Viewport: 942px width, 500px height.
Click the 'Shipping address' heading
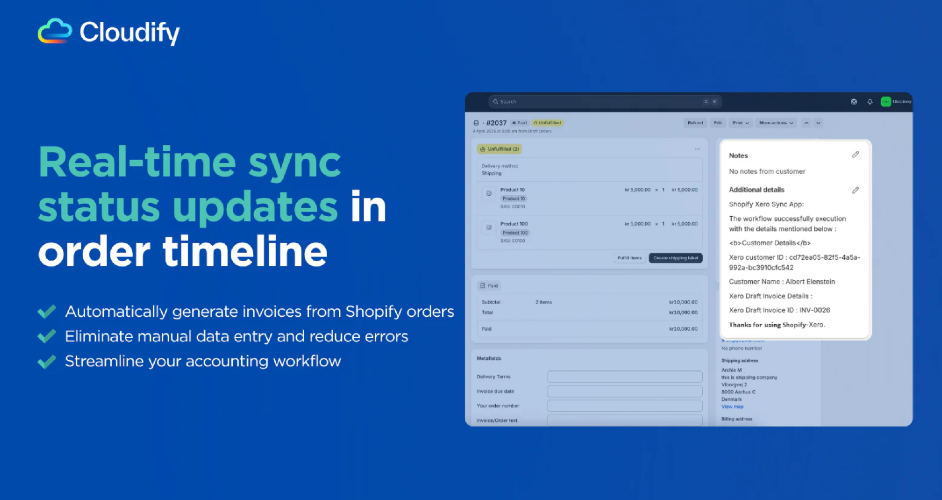[740, 361]
